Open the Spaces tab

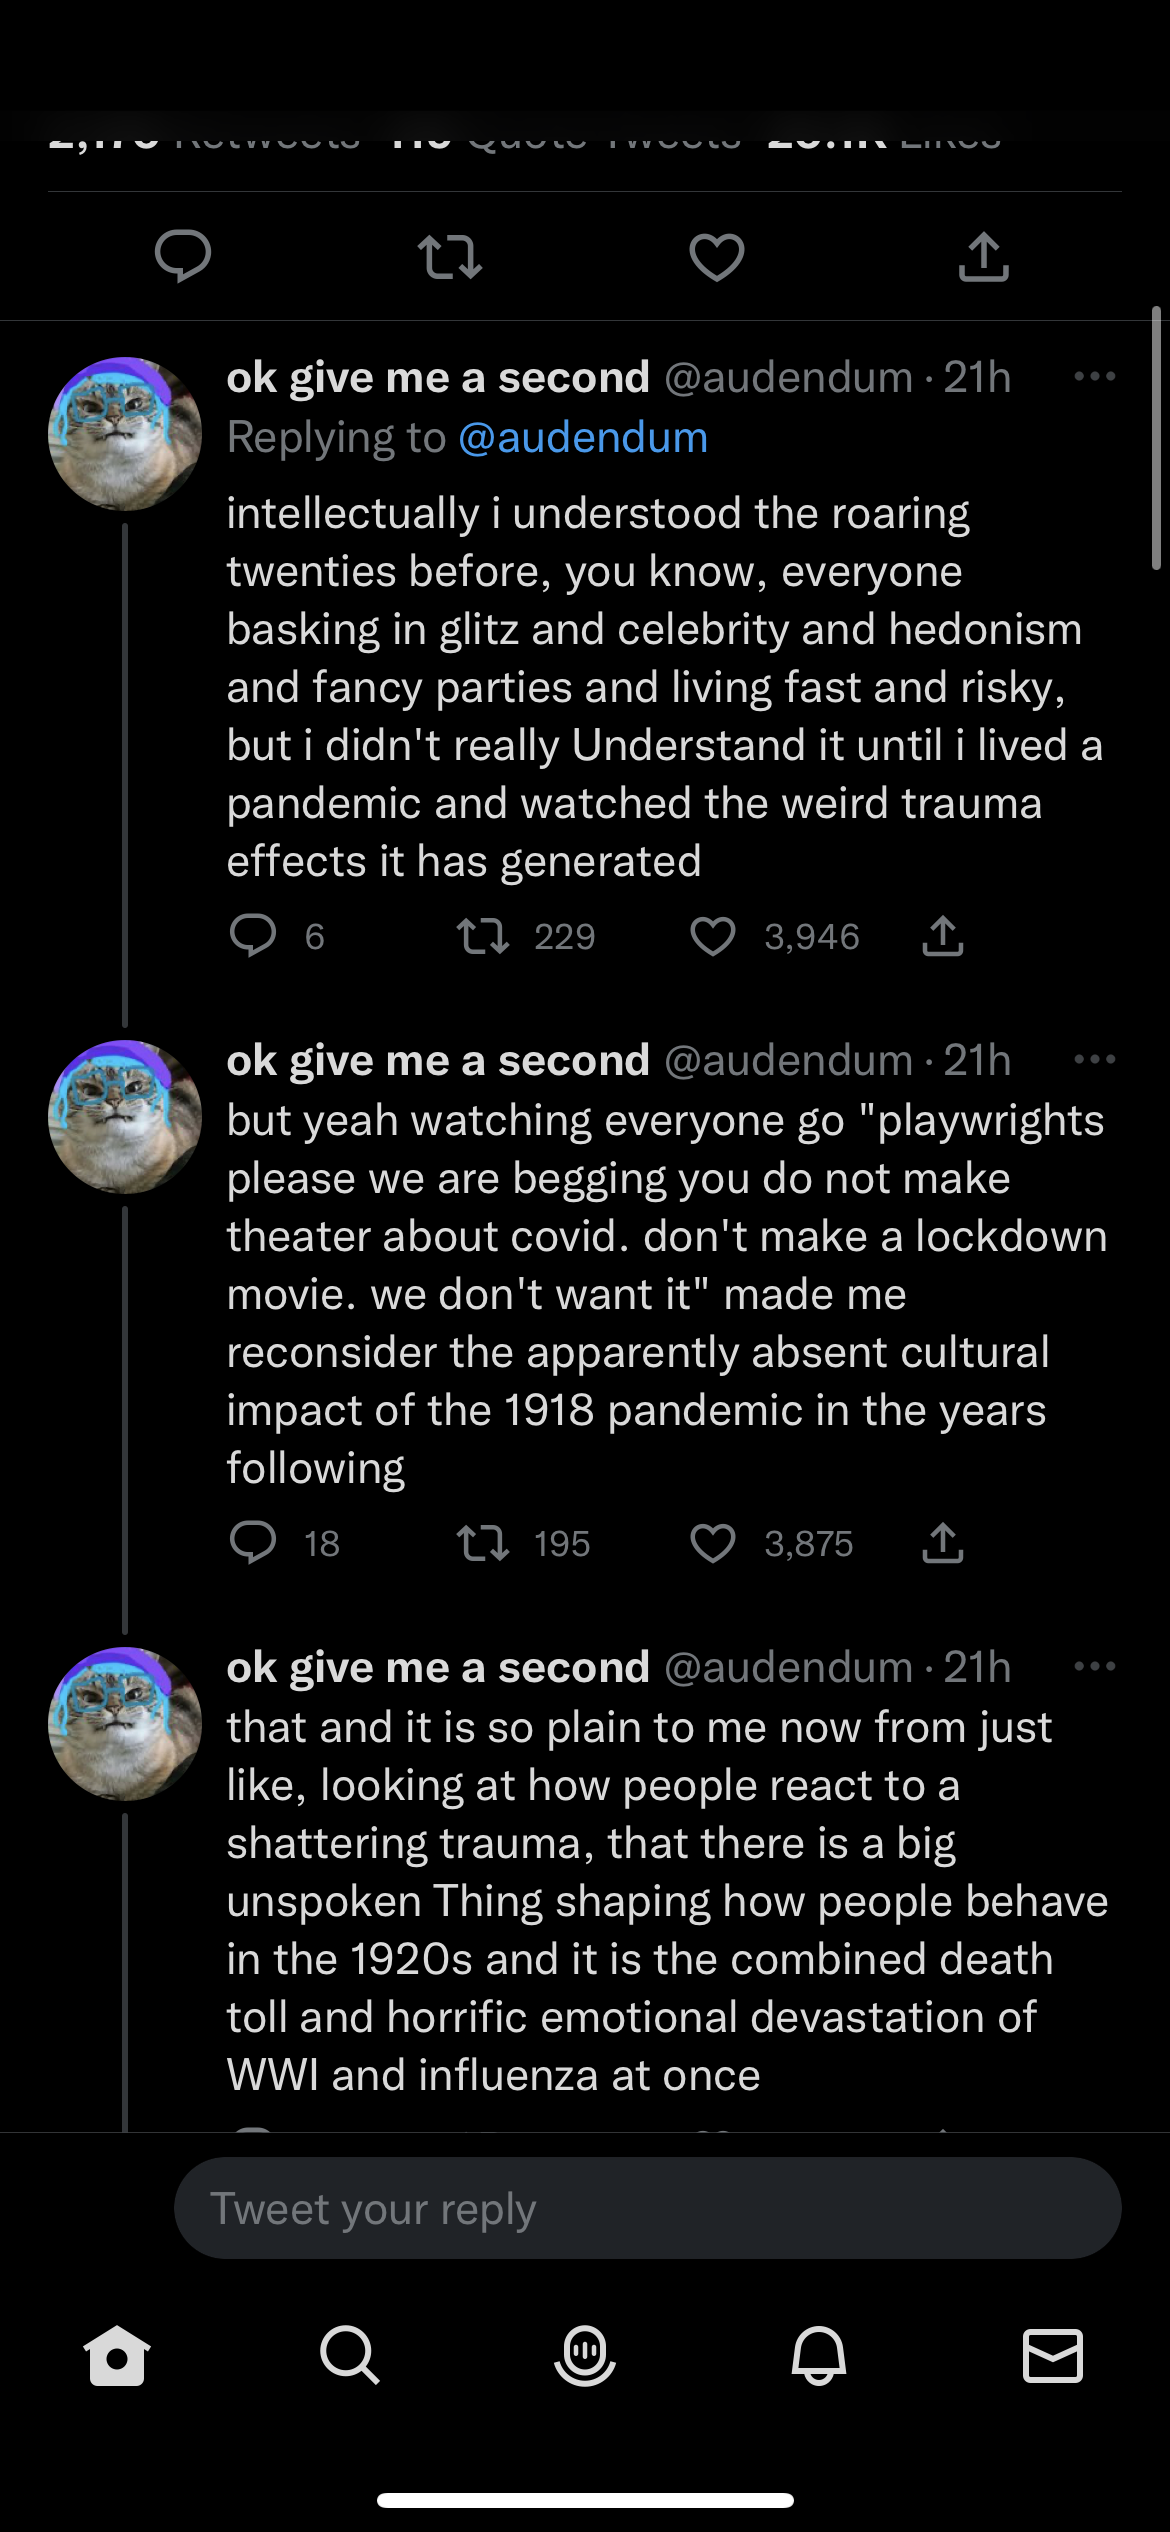pyautogui.click(x=585, y=2355)
